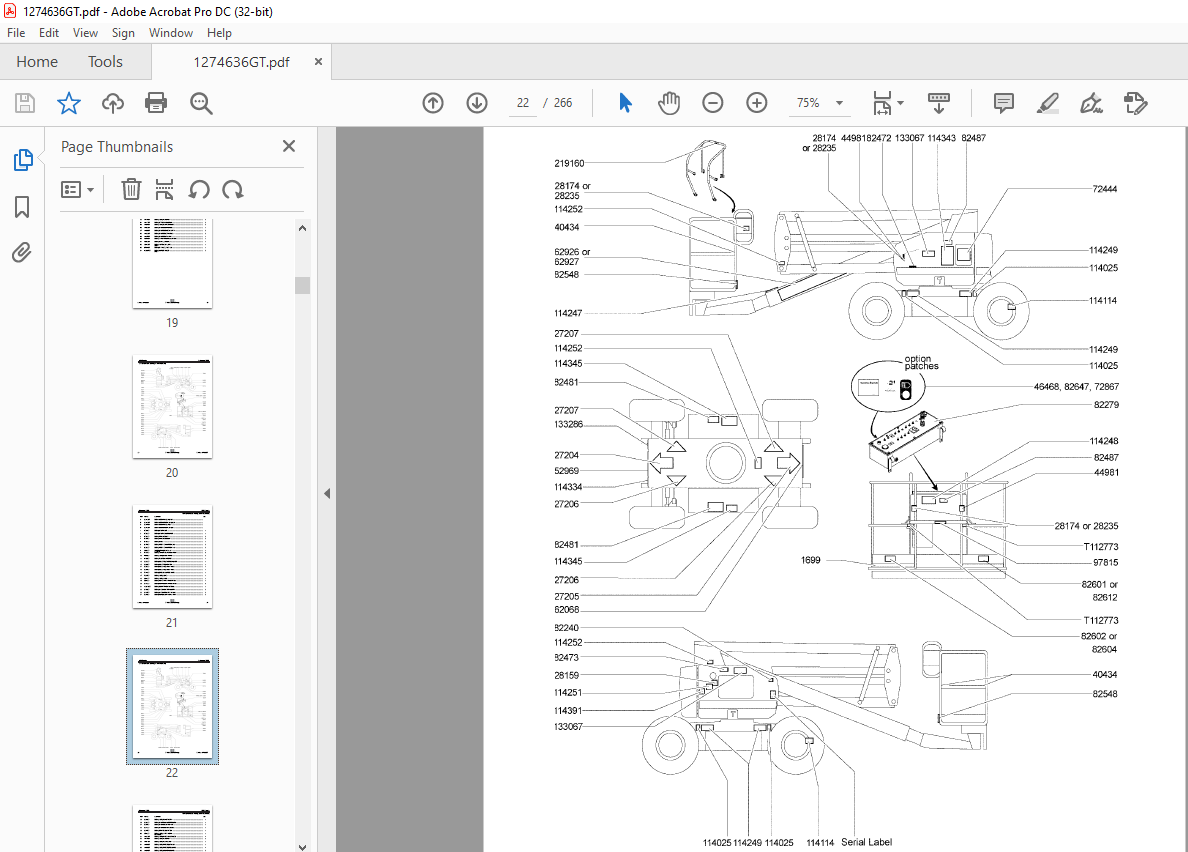1188x852 pixels.
Task: Close the 1274636GT.pdf tab
Action: tap(318, 61)
